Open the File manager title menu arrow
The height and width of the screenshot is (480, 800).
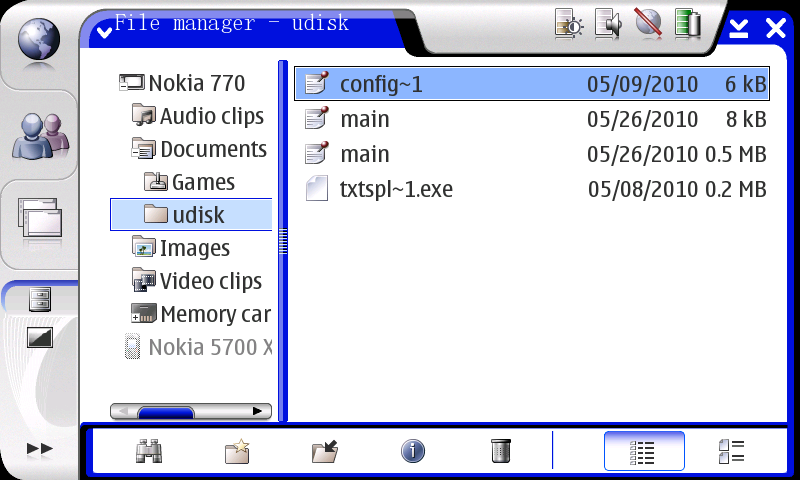tap(105, 31)
